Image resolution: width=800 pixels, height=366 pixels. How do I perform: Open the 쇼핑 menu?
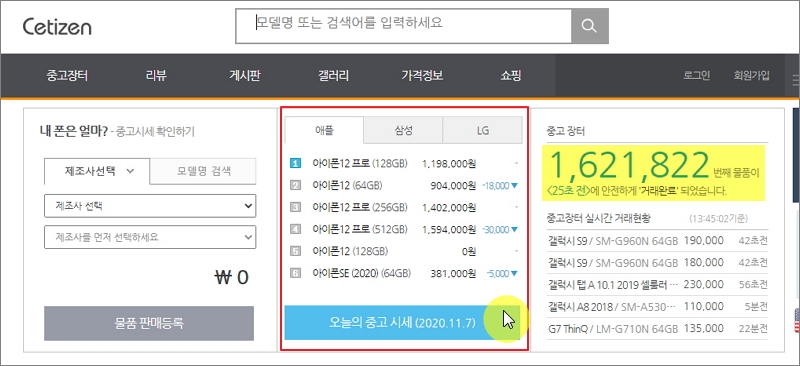[511, 77]
